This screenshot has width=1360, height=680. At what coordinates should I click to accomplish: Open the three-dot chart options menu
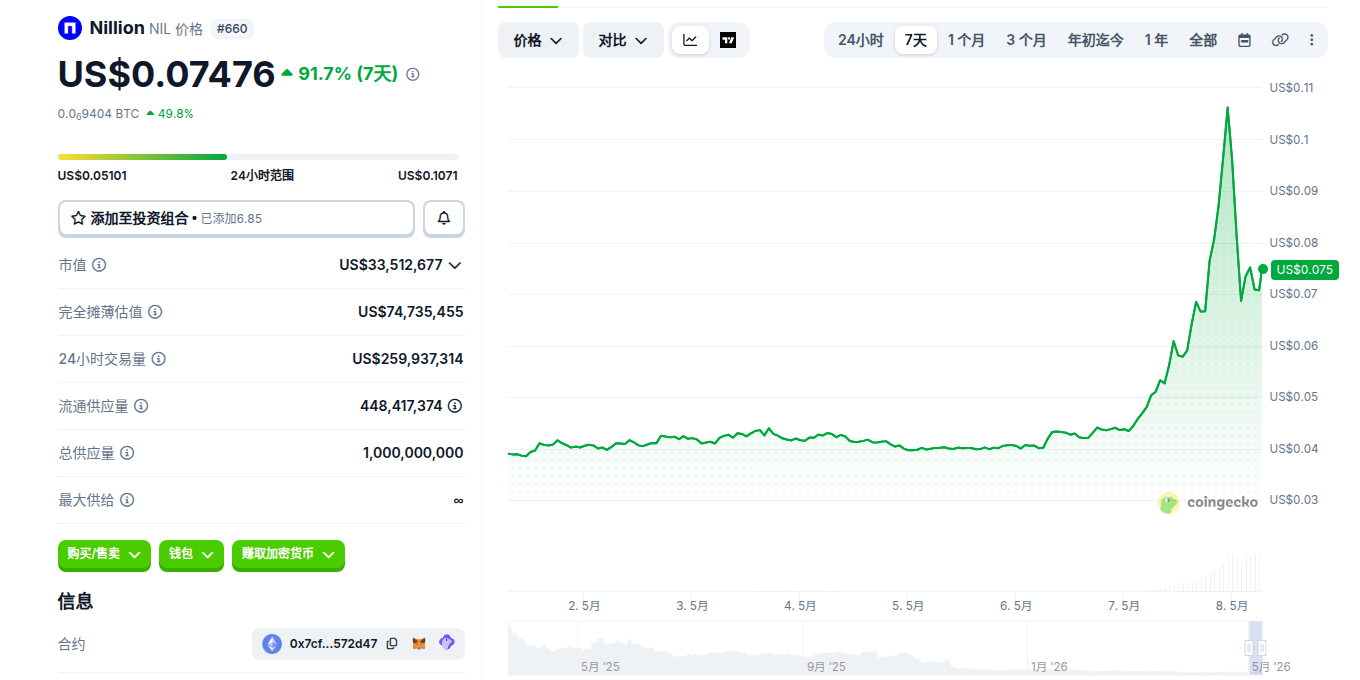1312,40
